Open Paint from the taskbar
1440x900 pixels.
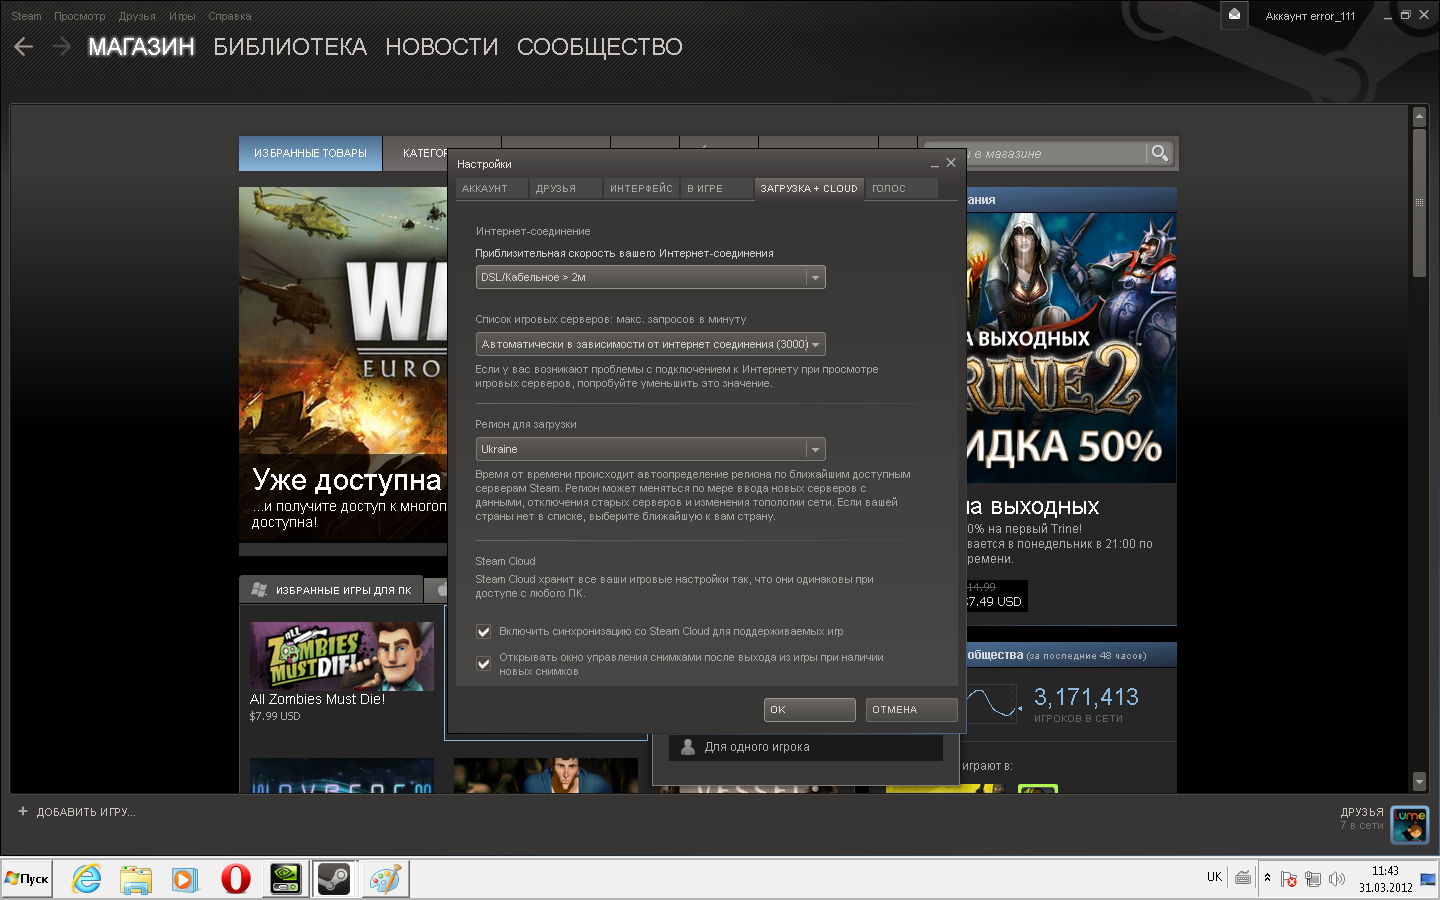tap(385, 879)
